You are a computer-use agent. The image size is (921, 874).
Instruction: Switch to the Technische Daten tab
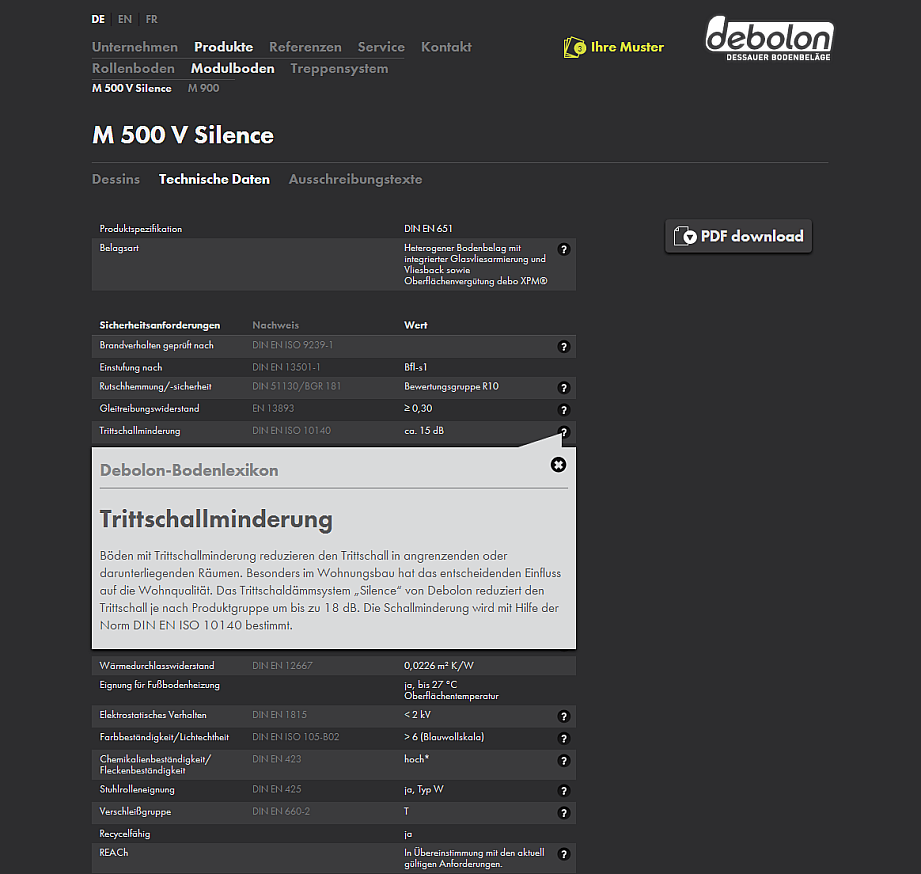coord(214,179)
